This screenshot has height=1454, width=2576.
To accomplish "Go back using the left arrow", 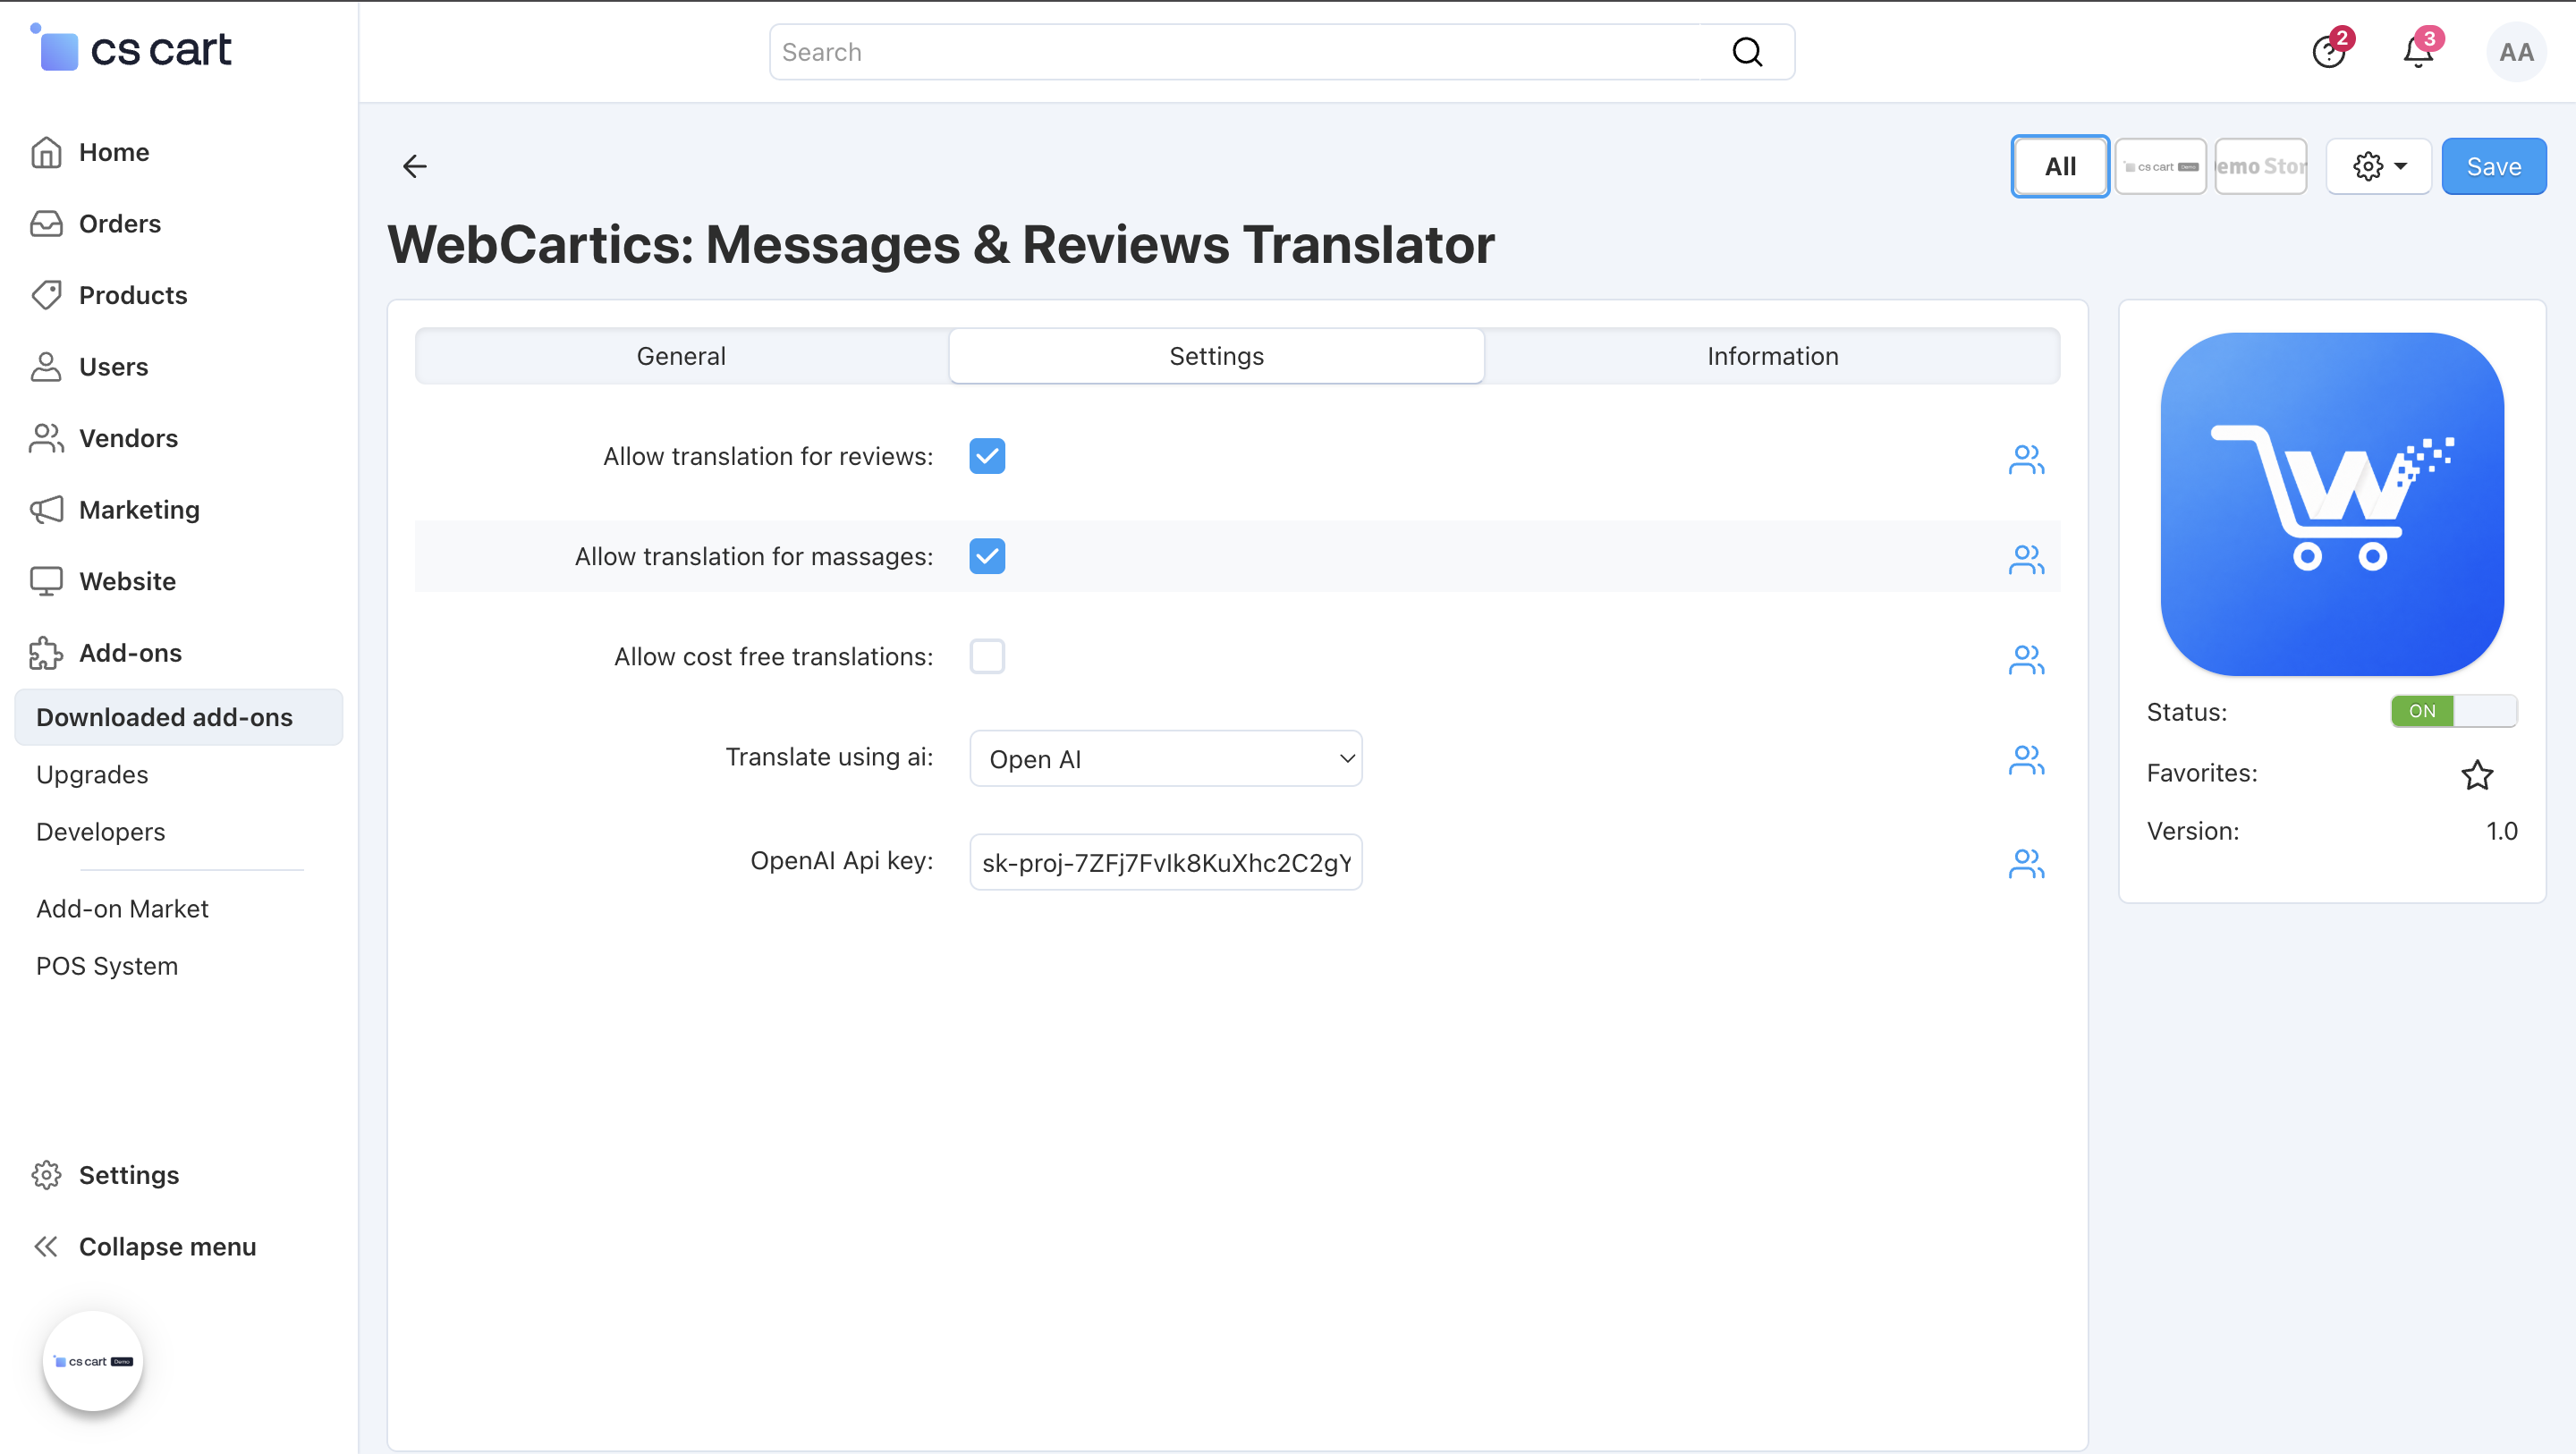I will click(x=415, y=166).
